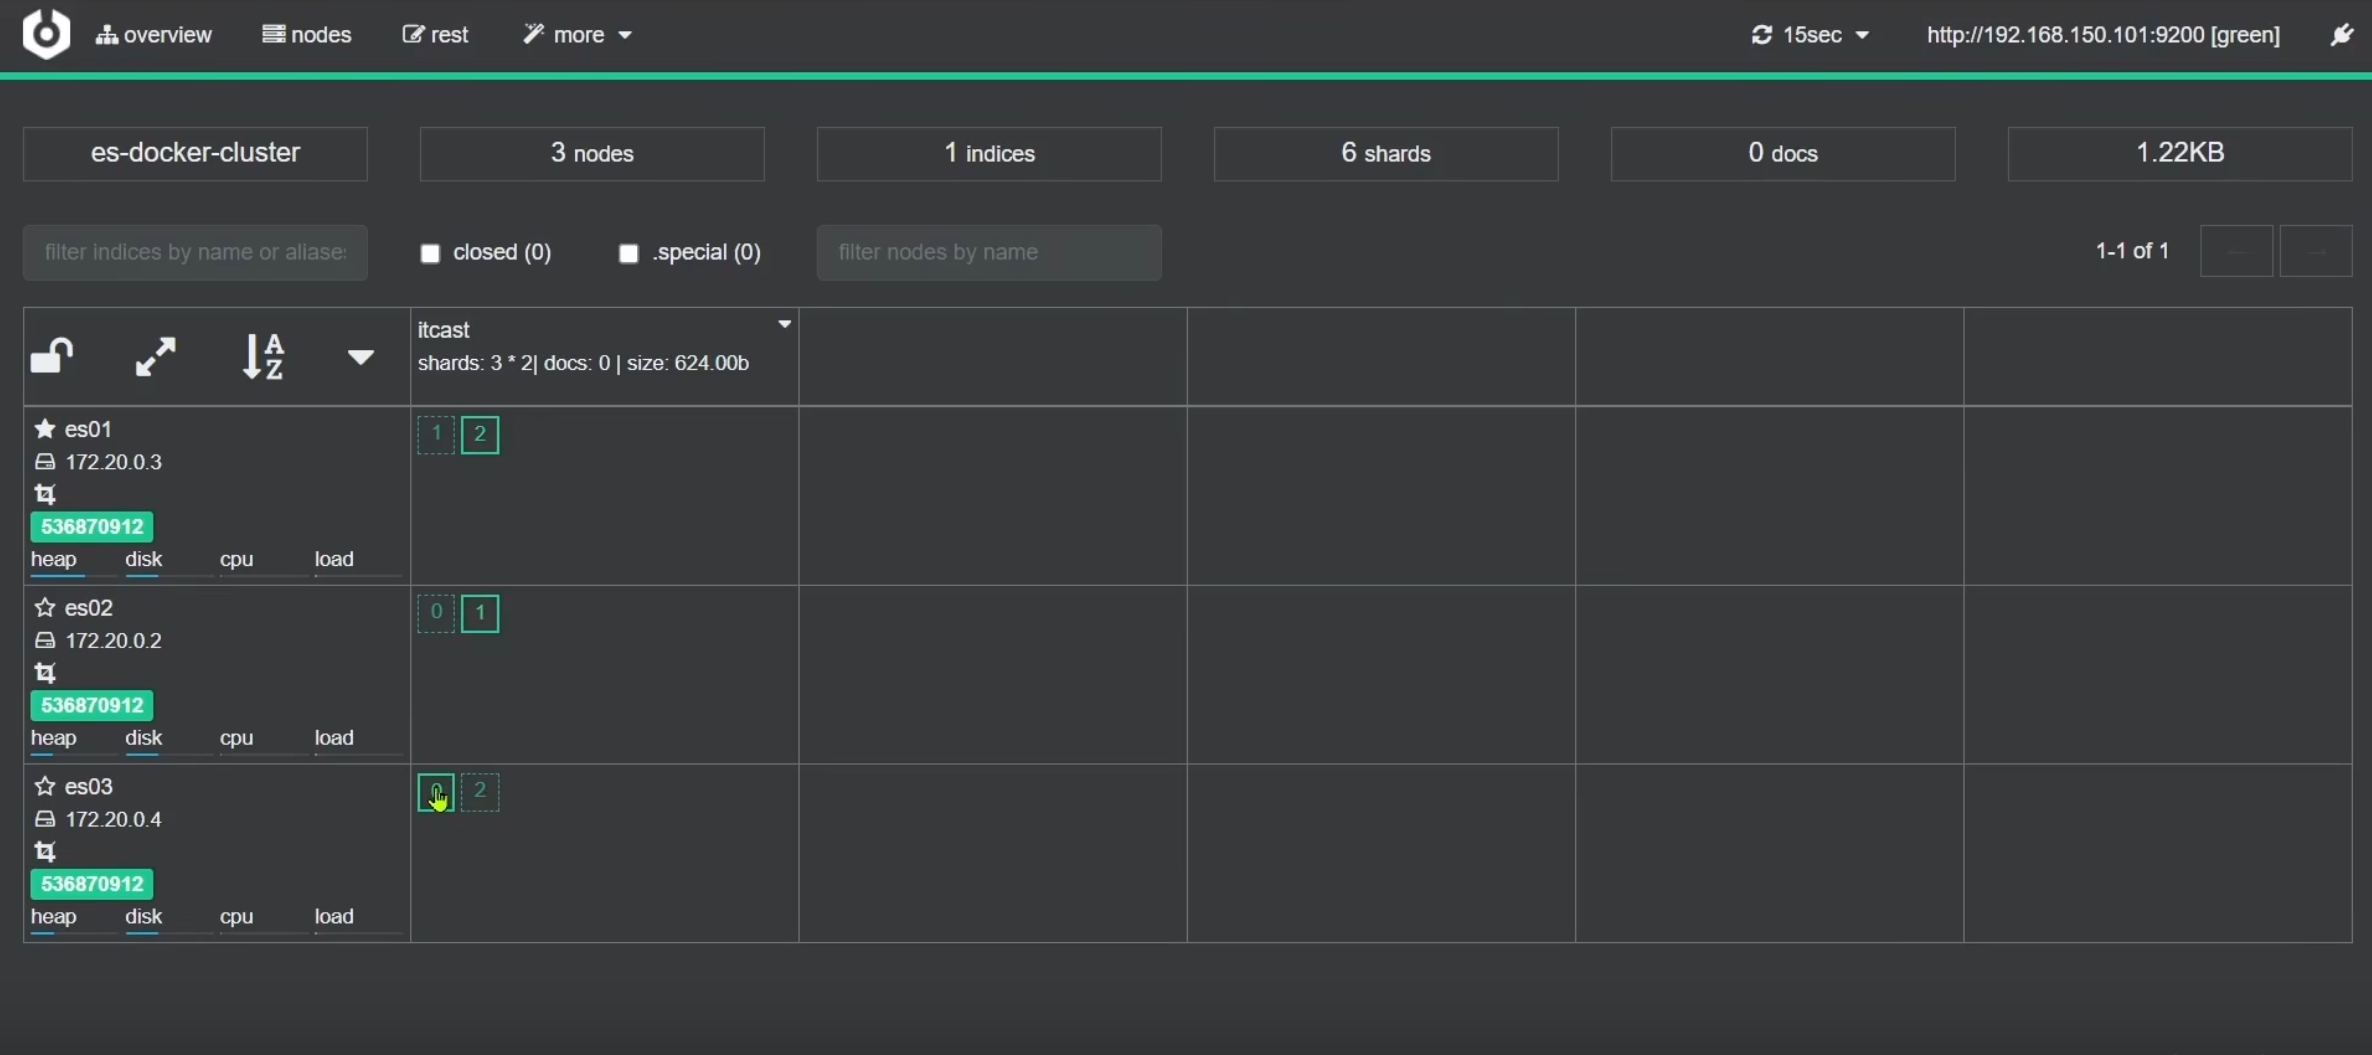
Task: Expand the more menu dropdown
Action: (x=578, y=35)
